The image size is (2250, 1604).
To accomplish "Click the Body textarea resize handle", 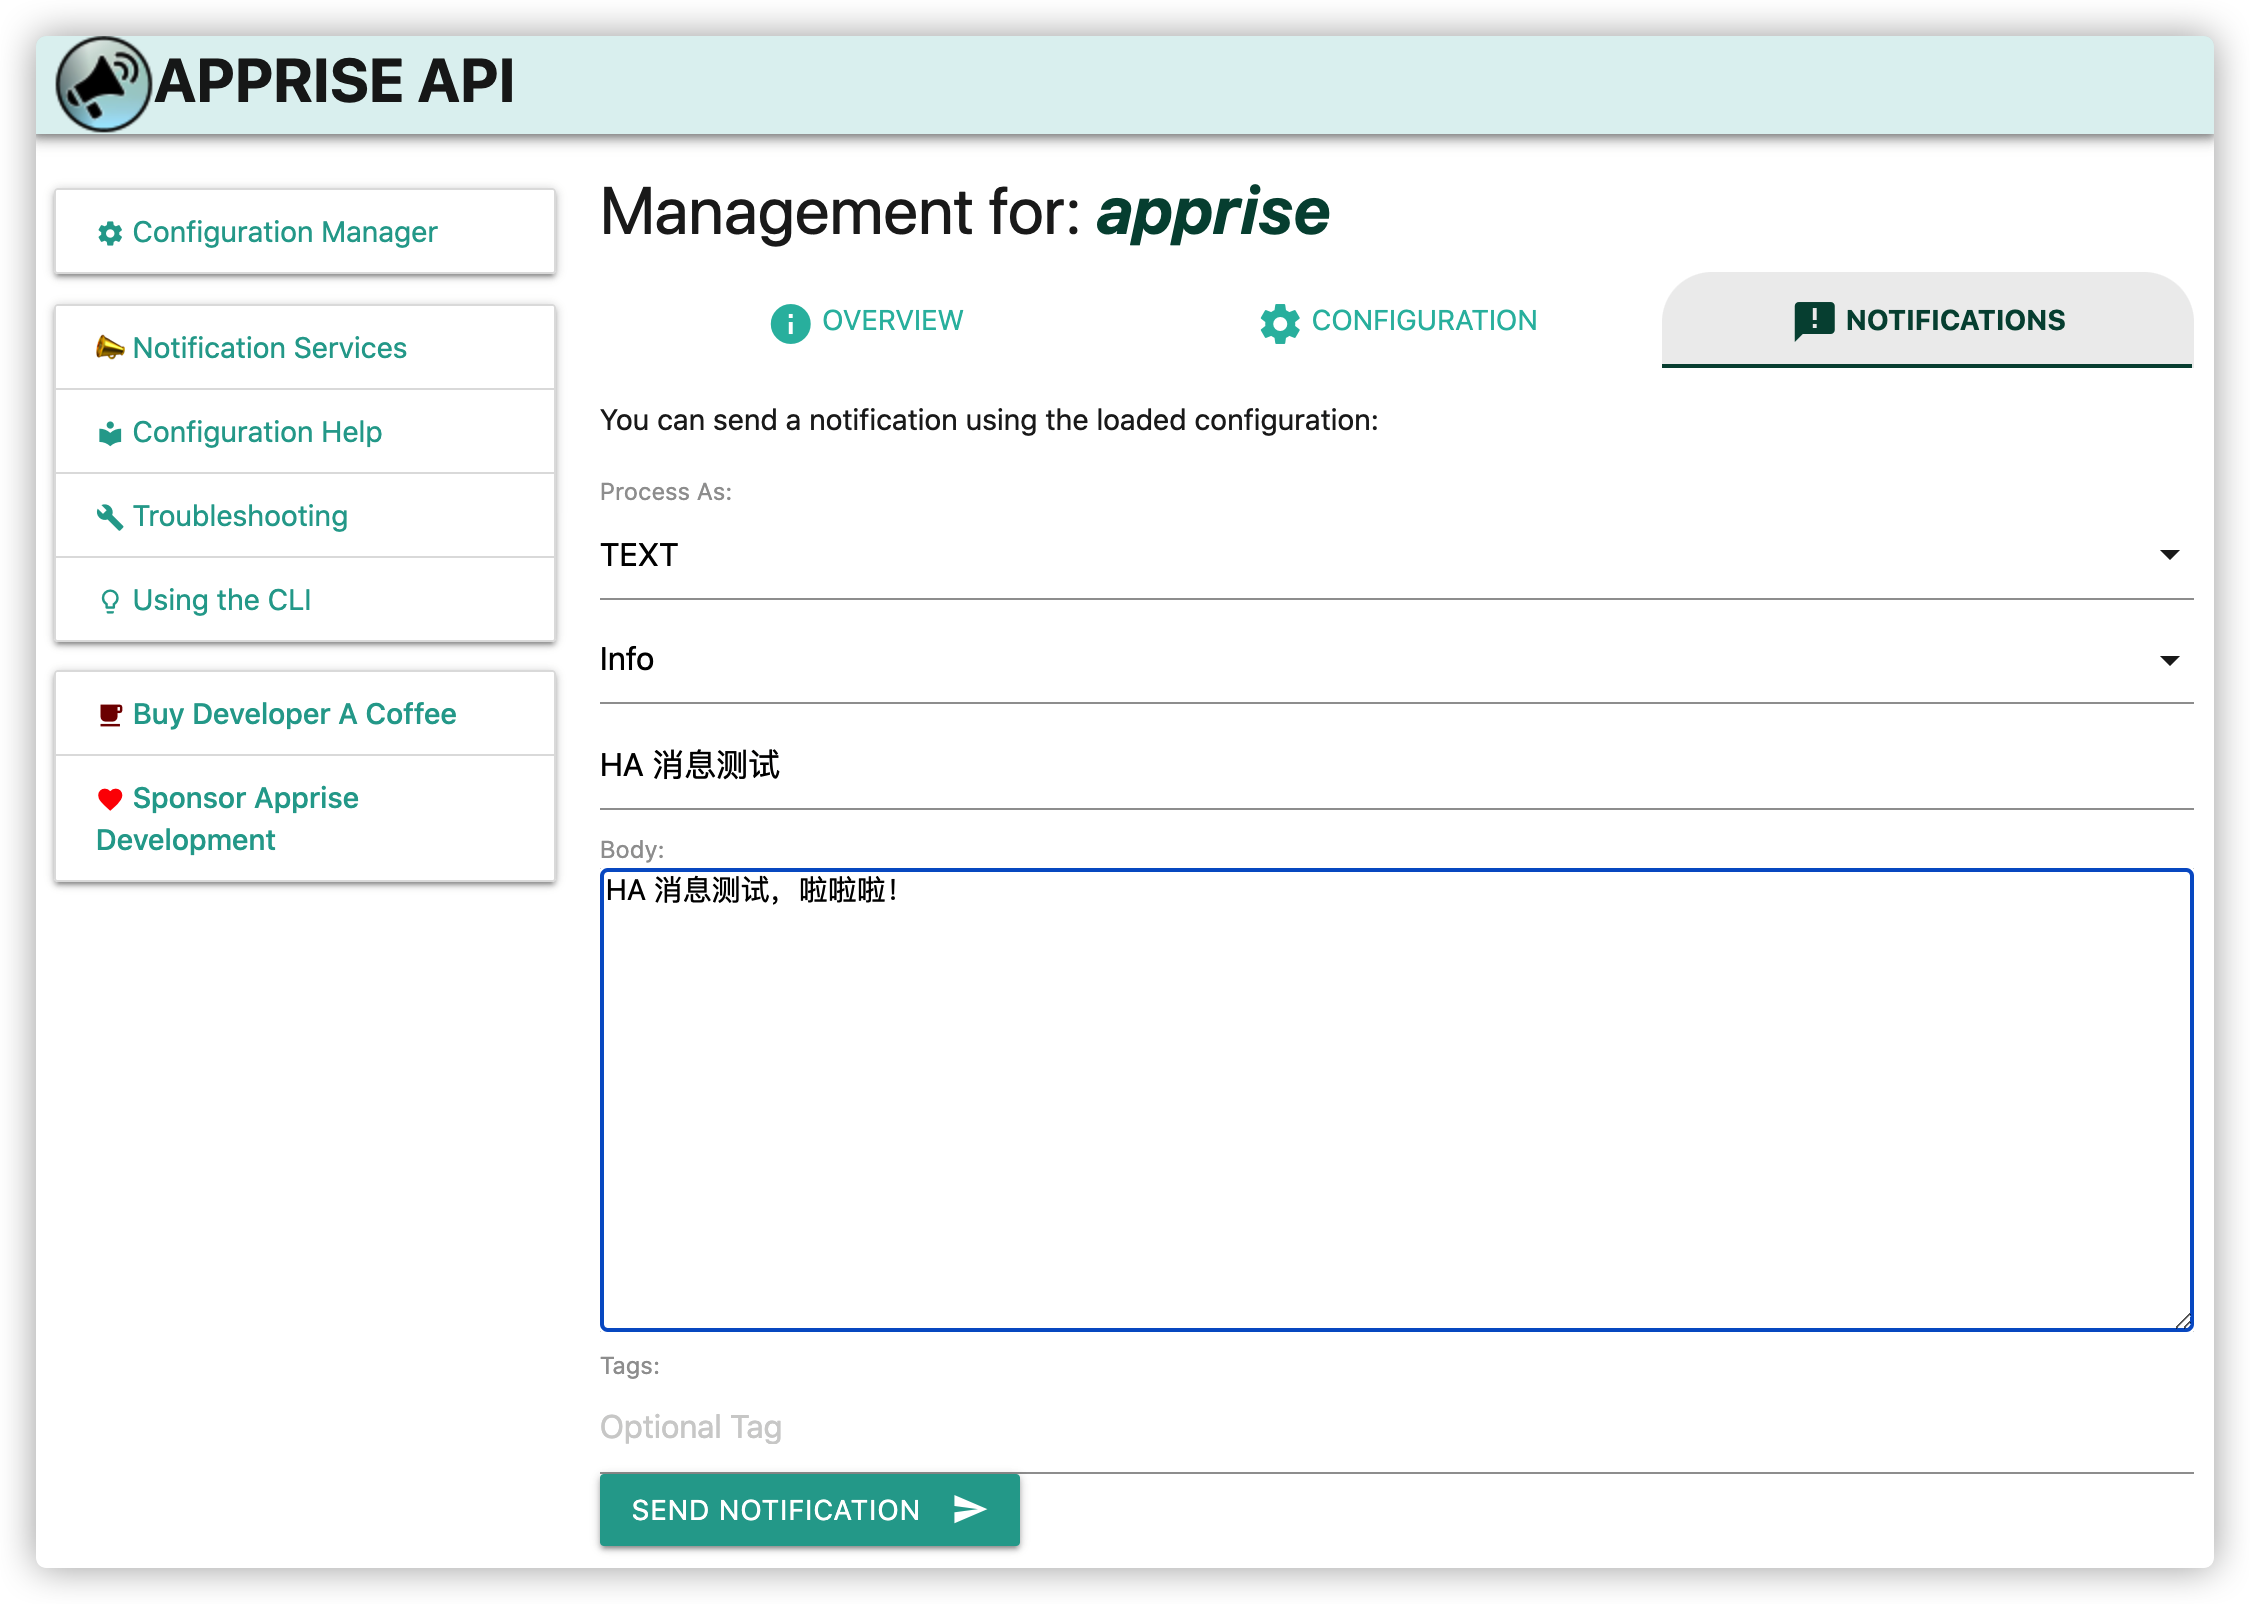I will [x=2183, y=1321].
